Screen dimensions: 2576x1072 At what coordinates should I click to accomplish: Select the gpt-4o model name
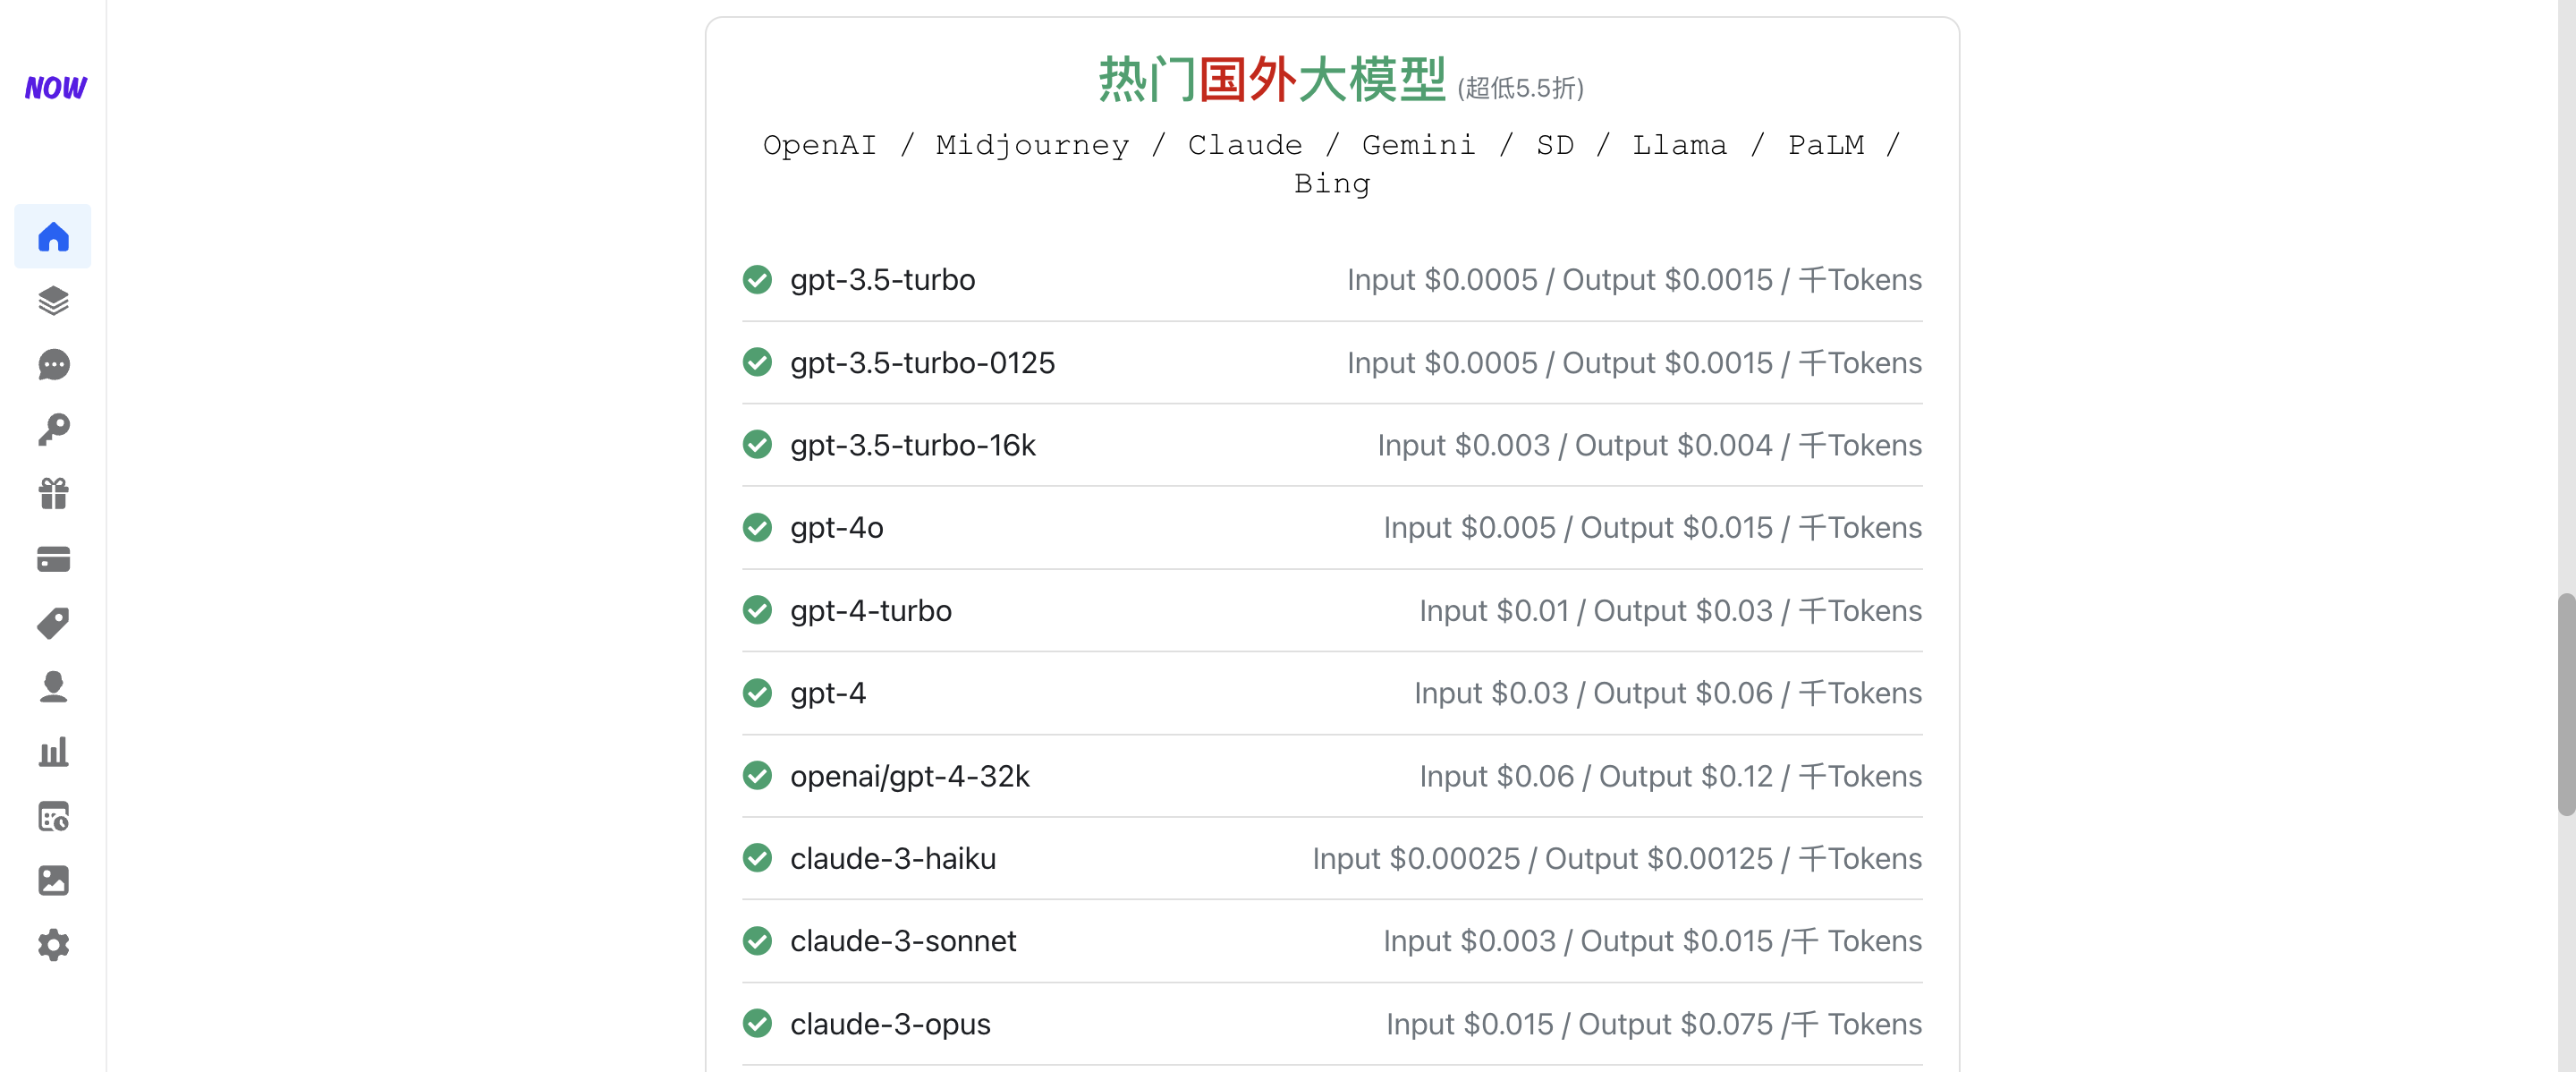coord(836,527)
